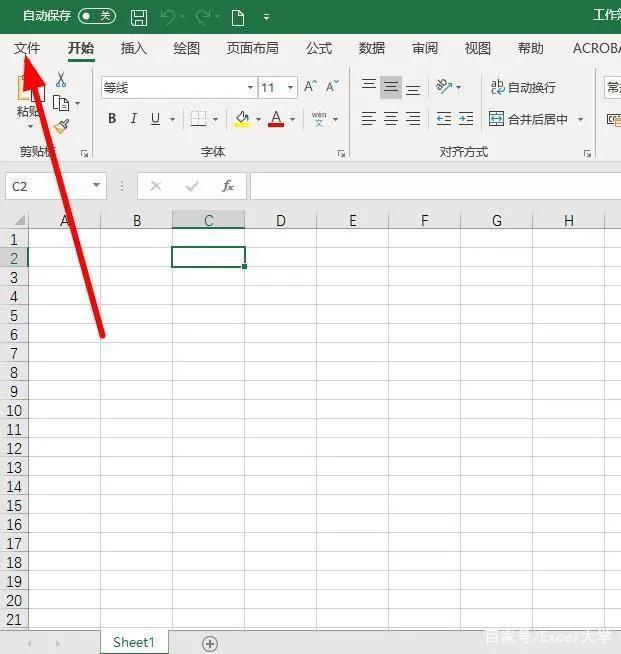Screen dimensions: 621x654
Task: Click the Save icon in title bar
Action: pos(139,17)
